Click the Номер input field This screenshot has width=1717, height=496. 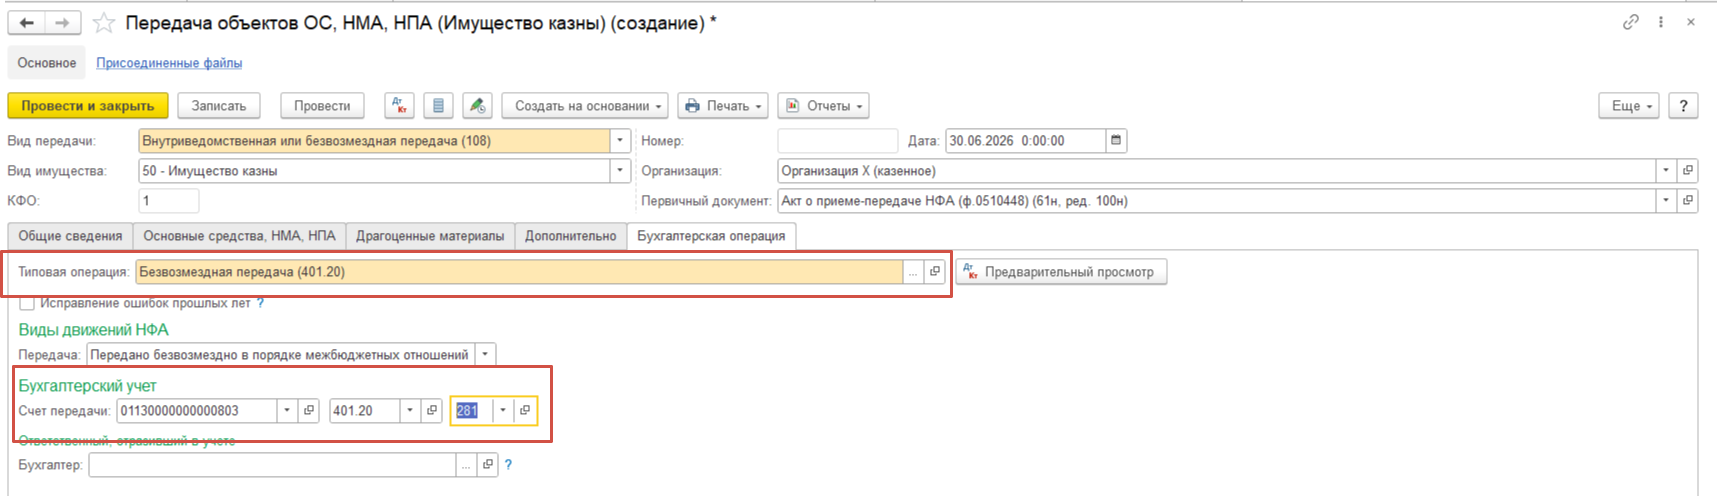point(837,141)
